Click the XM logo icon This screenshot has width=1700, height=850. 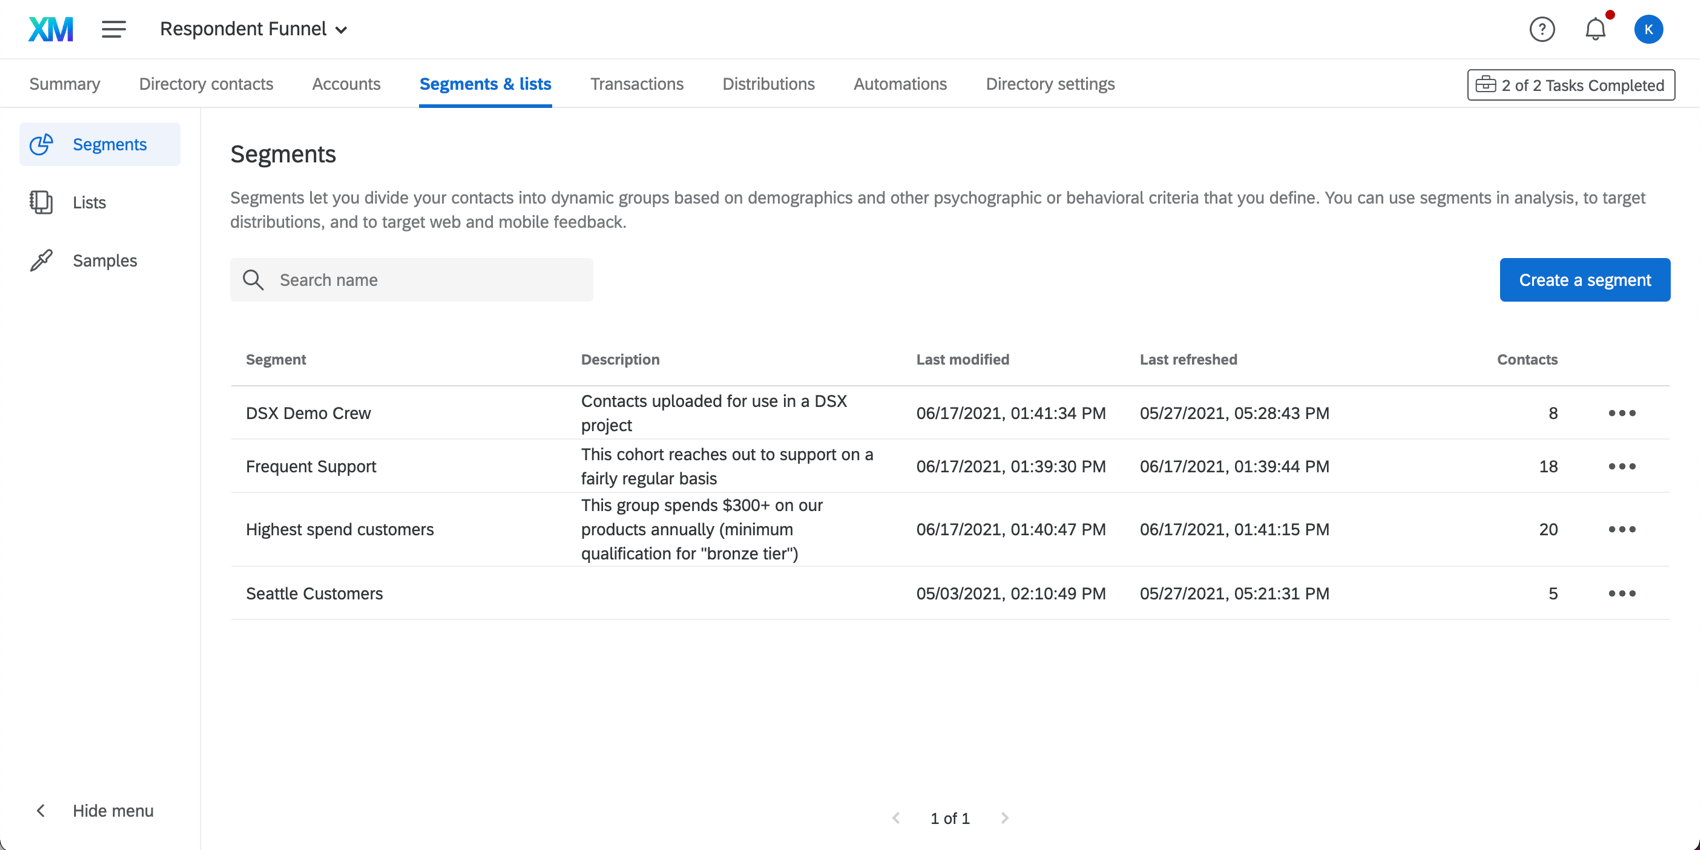tap(51, 29)
